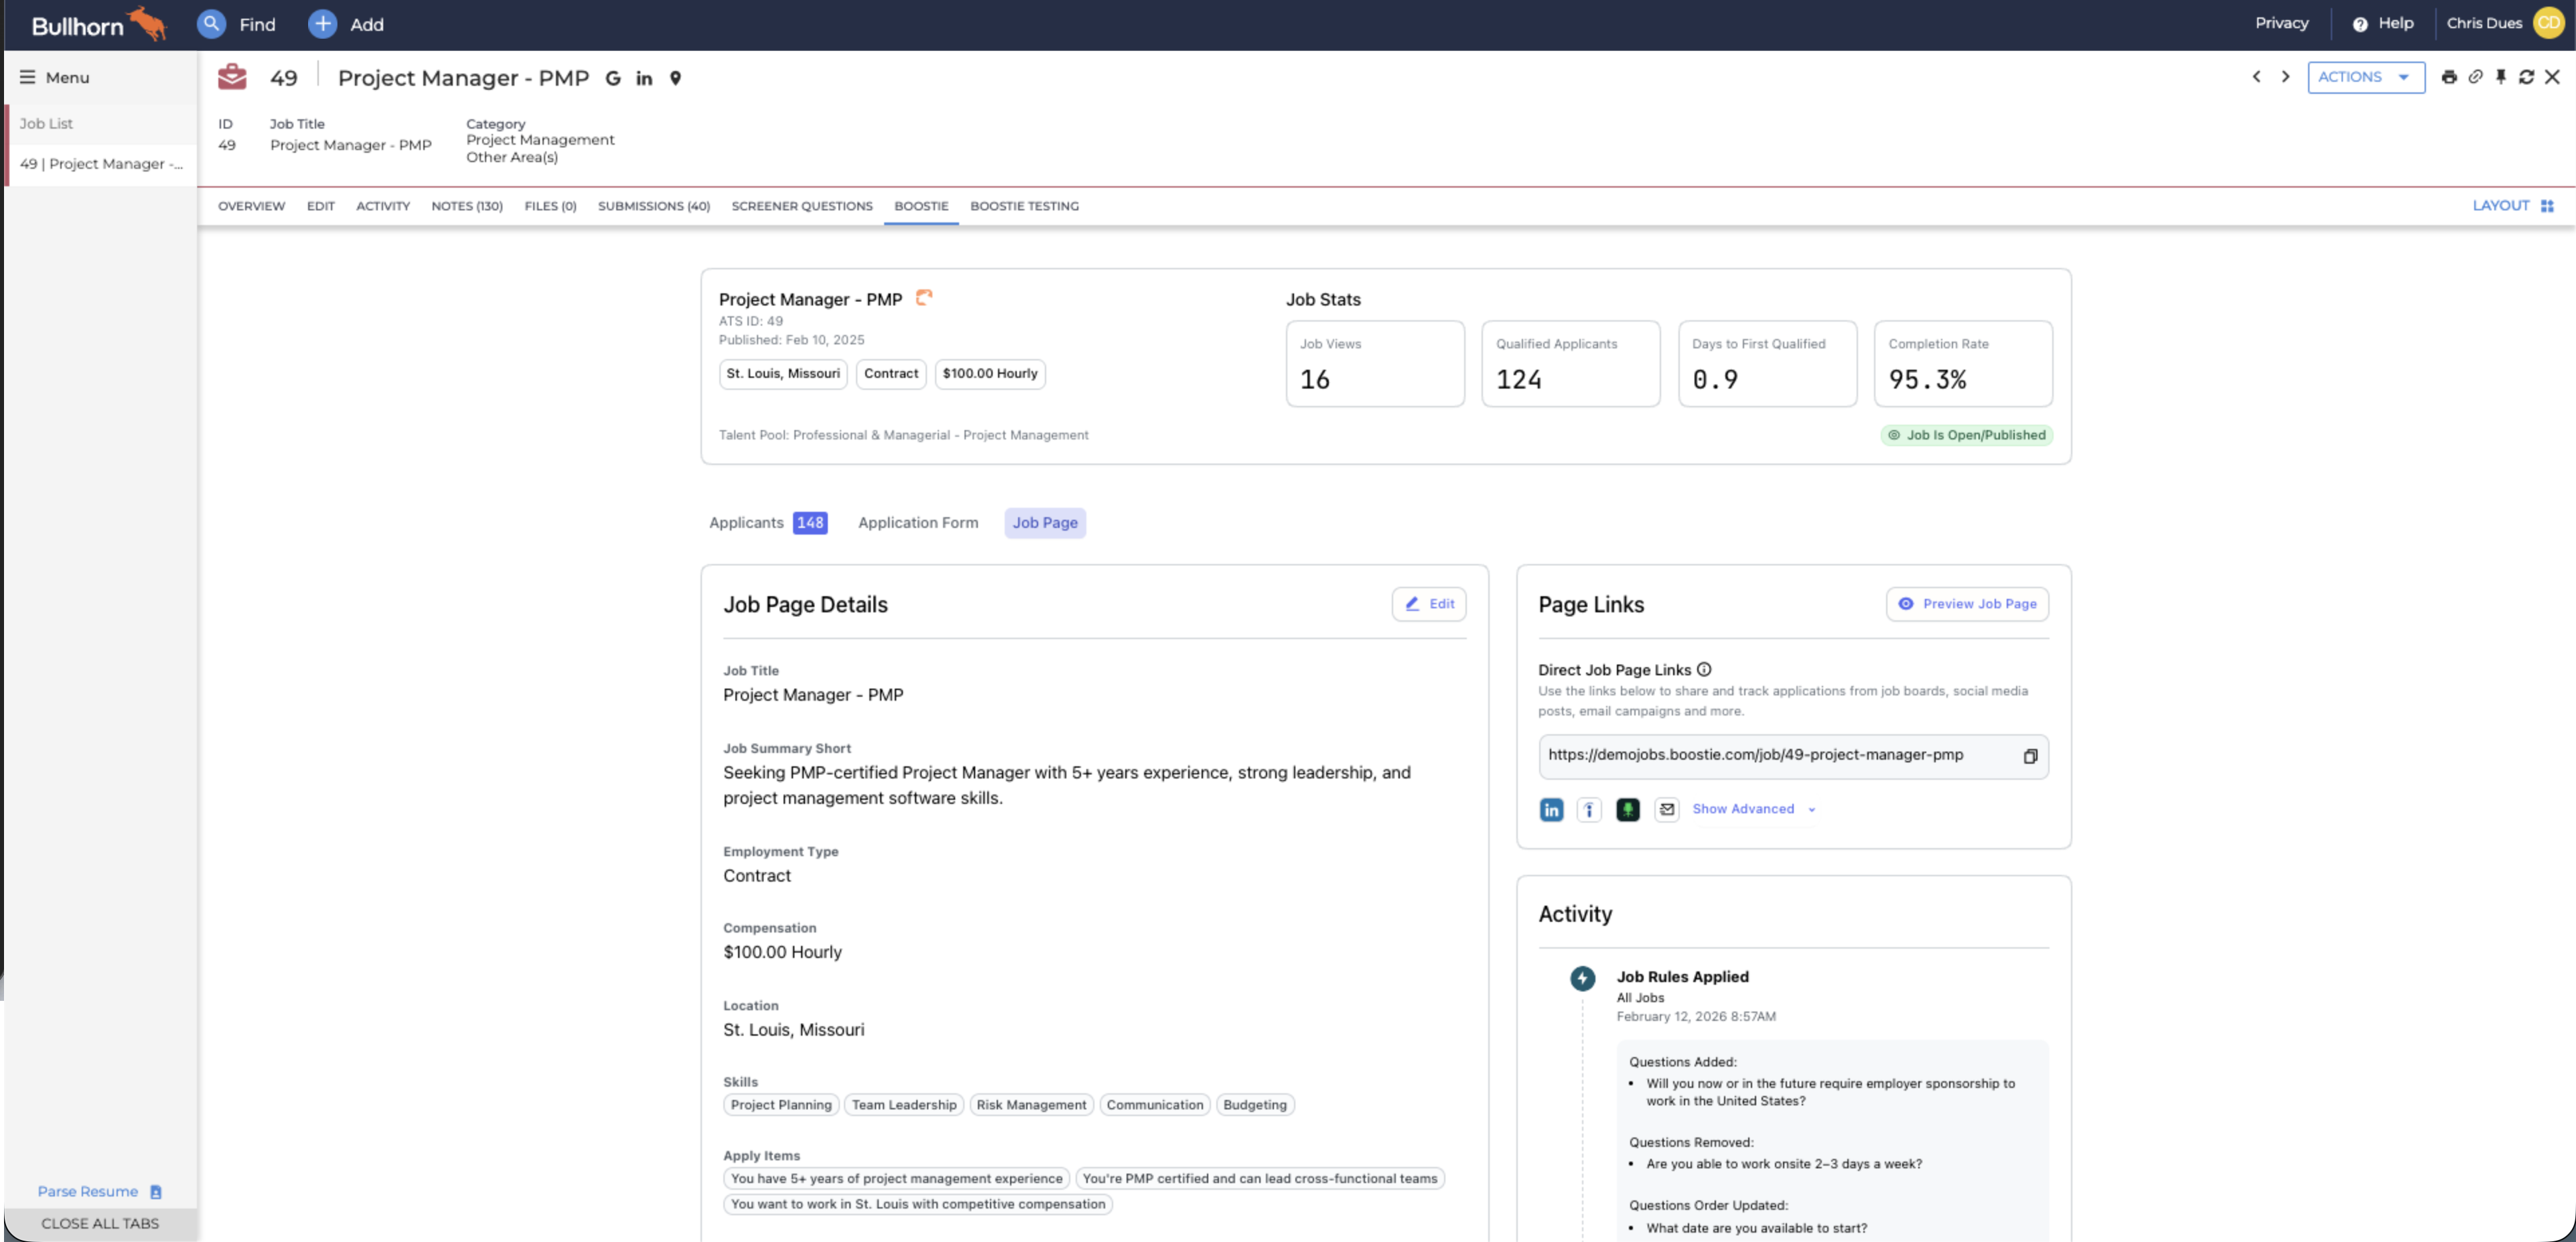This screenshot has width=2576, height=1242.
Task: Share job page link by email icon
Action: 1666,810
